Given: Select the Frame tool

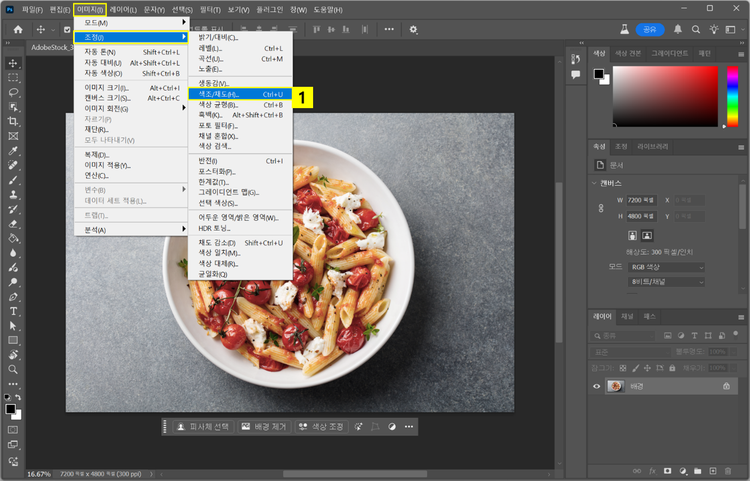Looking at the screenshot, I should pyautogui.click(x=13, y=136).
